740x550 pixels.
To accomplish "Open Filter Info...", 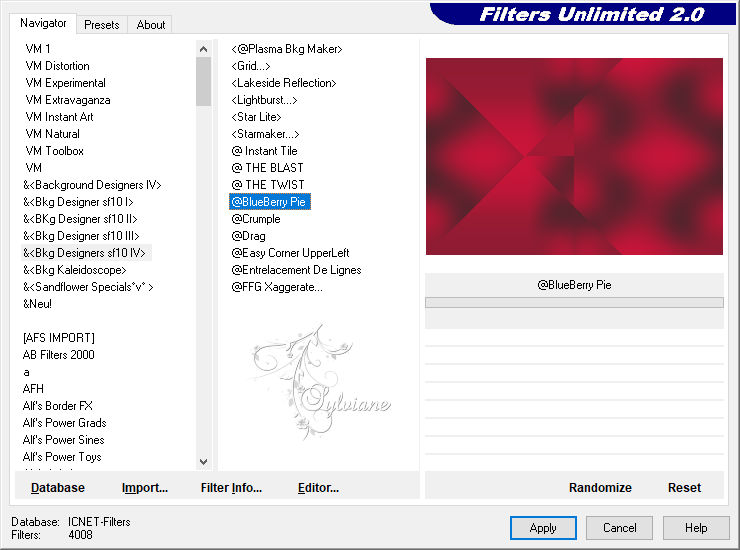I will (231, 488).
